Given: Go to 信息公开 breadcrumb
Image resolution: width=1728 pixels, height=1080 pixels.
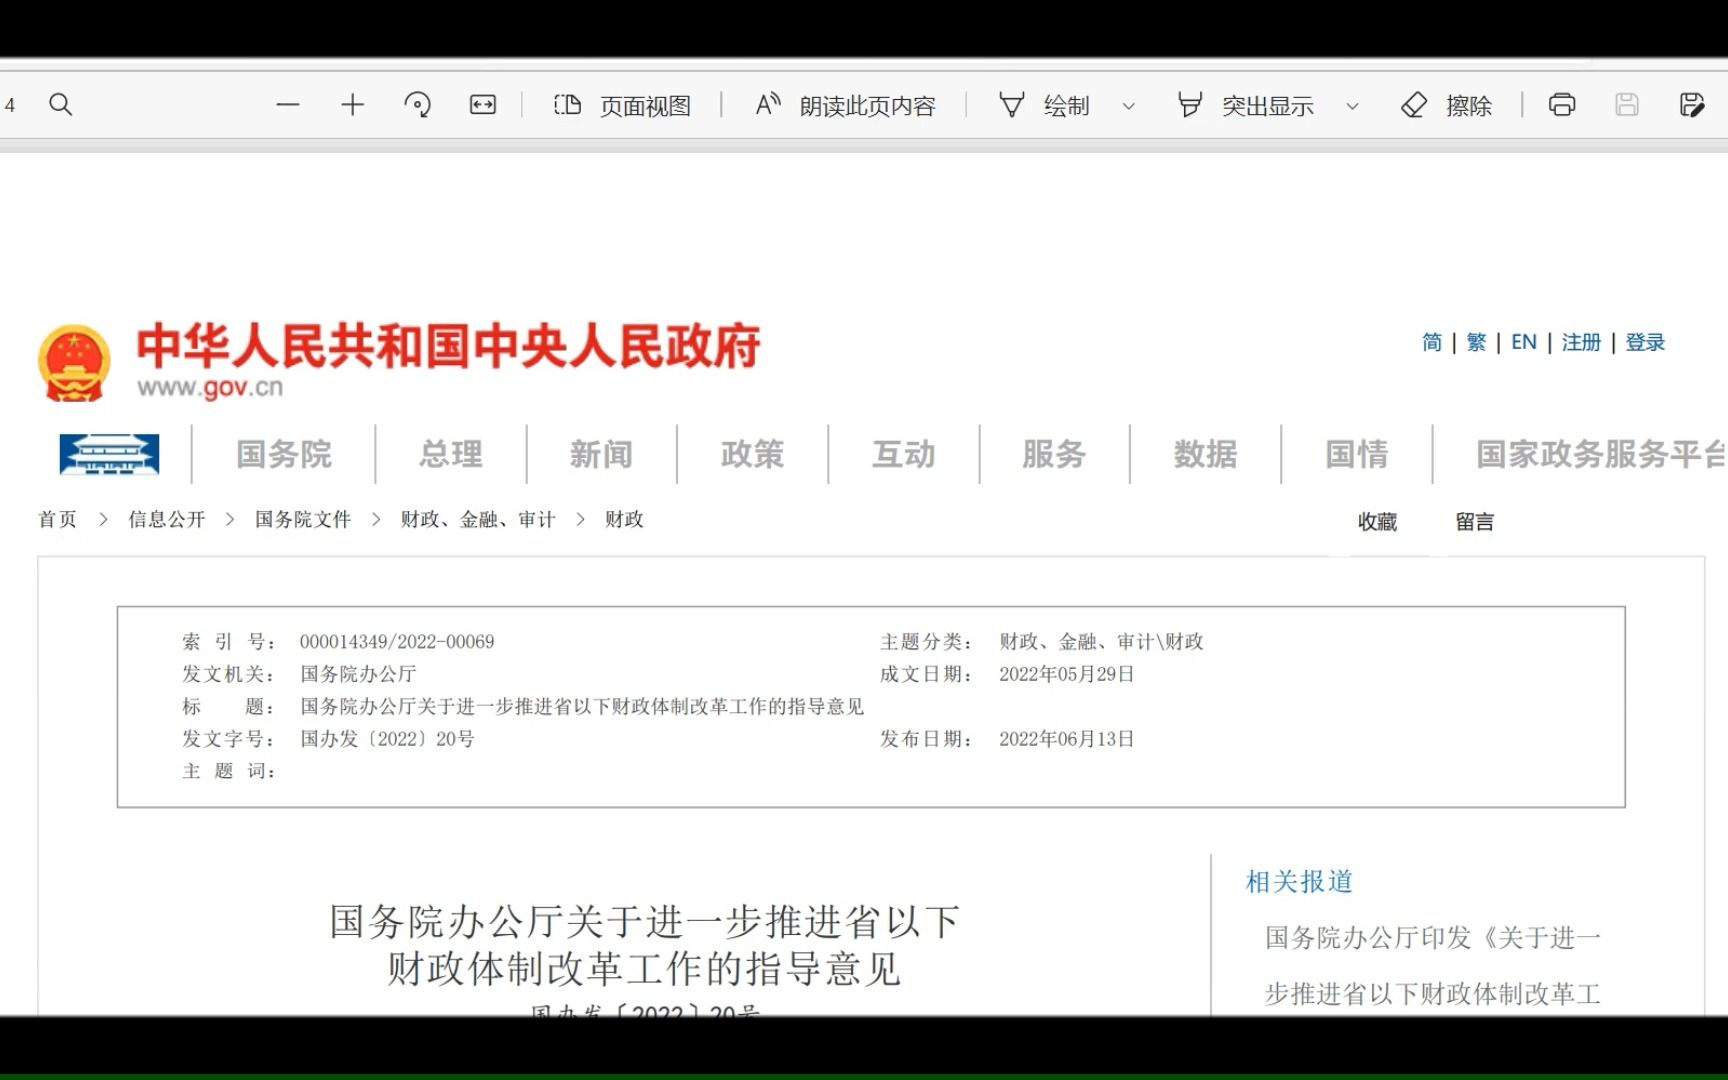Looking at the screenshot, I should (x=166, y=519).
